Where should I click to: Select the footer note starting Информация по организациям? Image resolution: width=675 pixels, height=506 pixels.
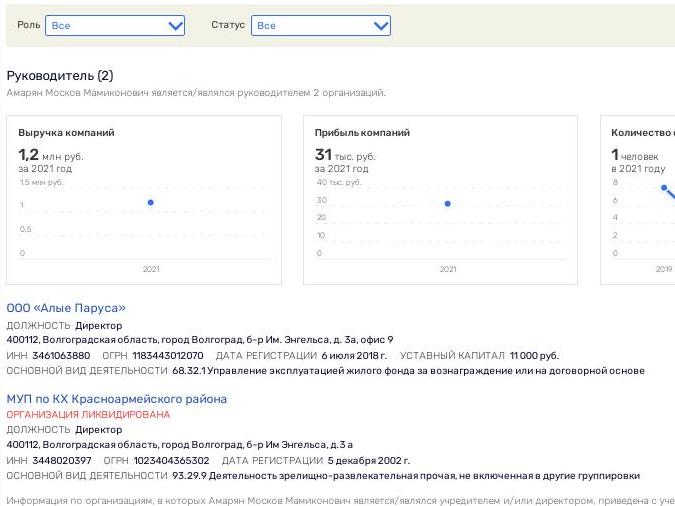click(x=341, y=500)
